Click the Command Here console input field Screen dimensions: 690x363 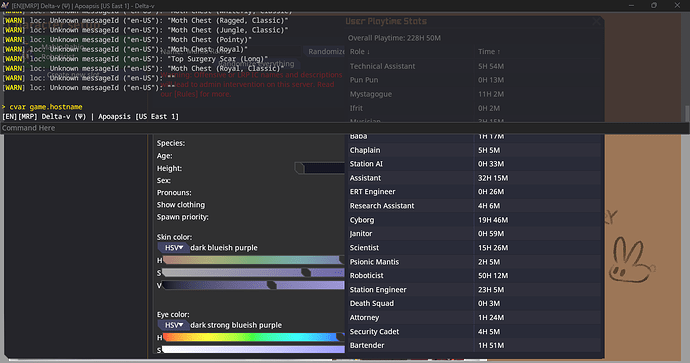pos(345,128)
